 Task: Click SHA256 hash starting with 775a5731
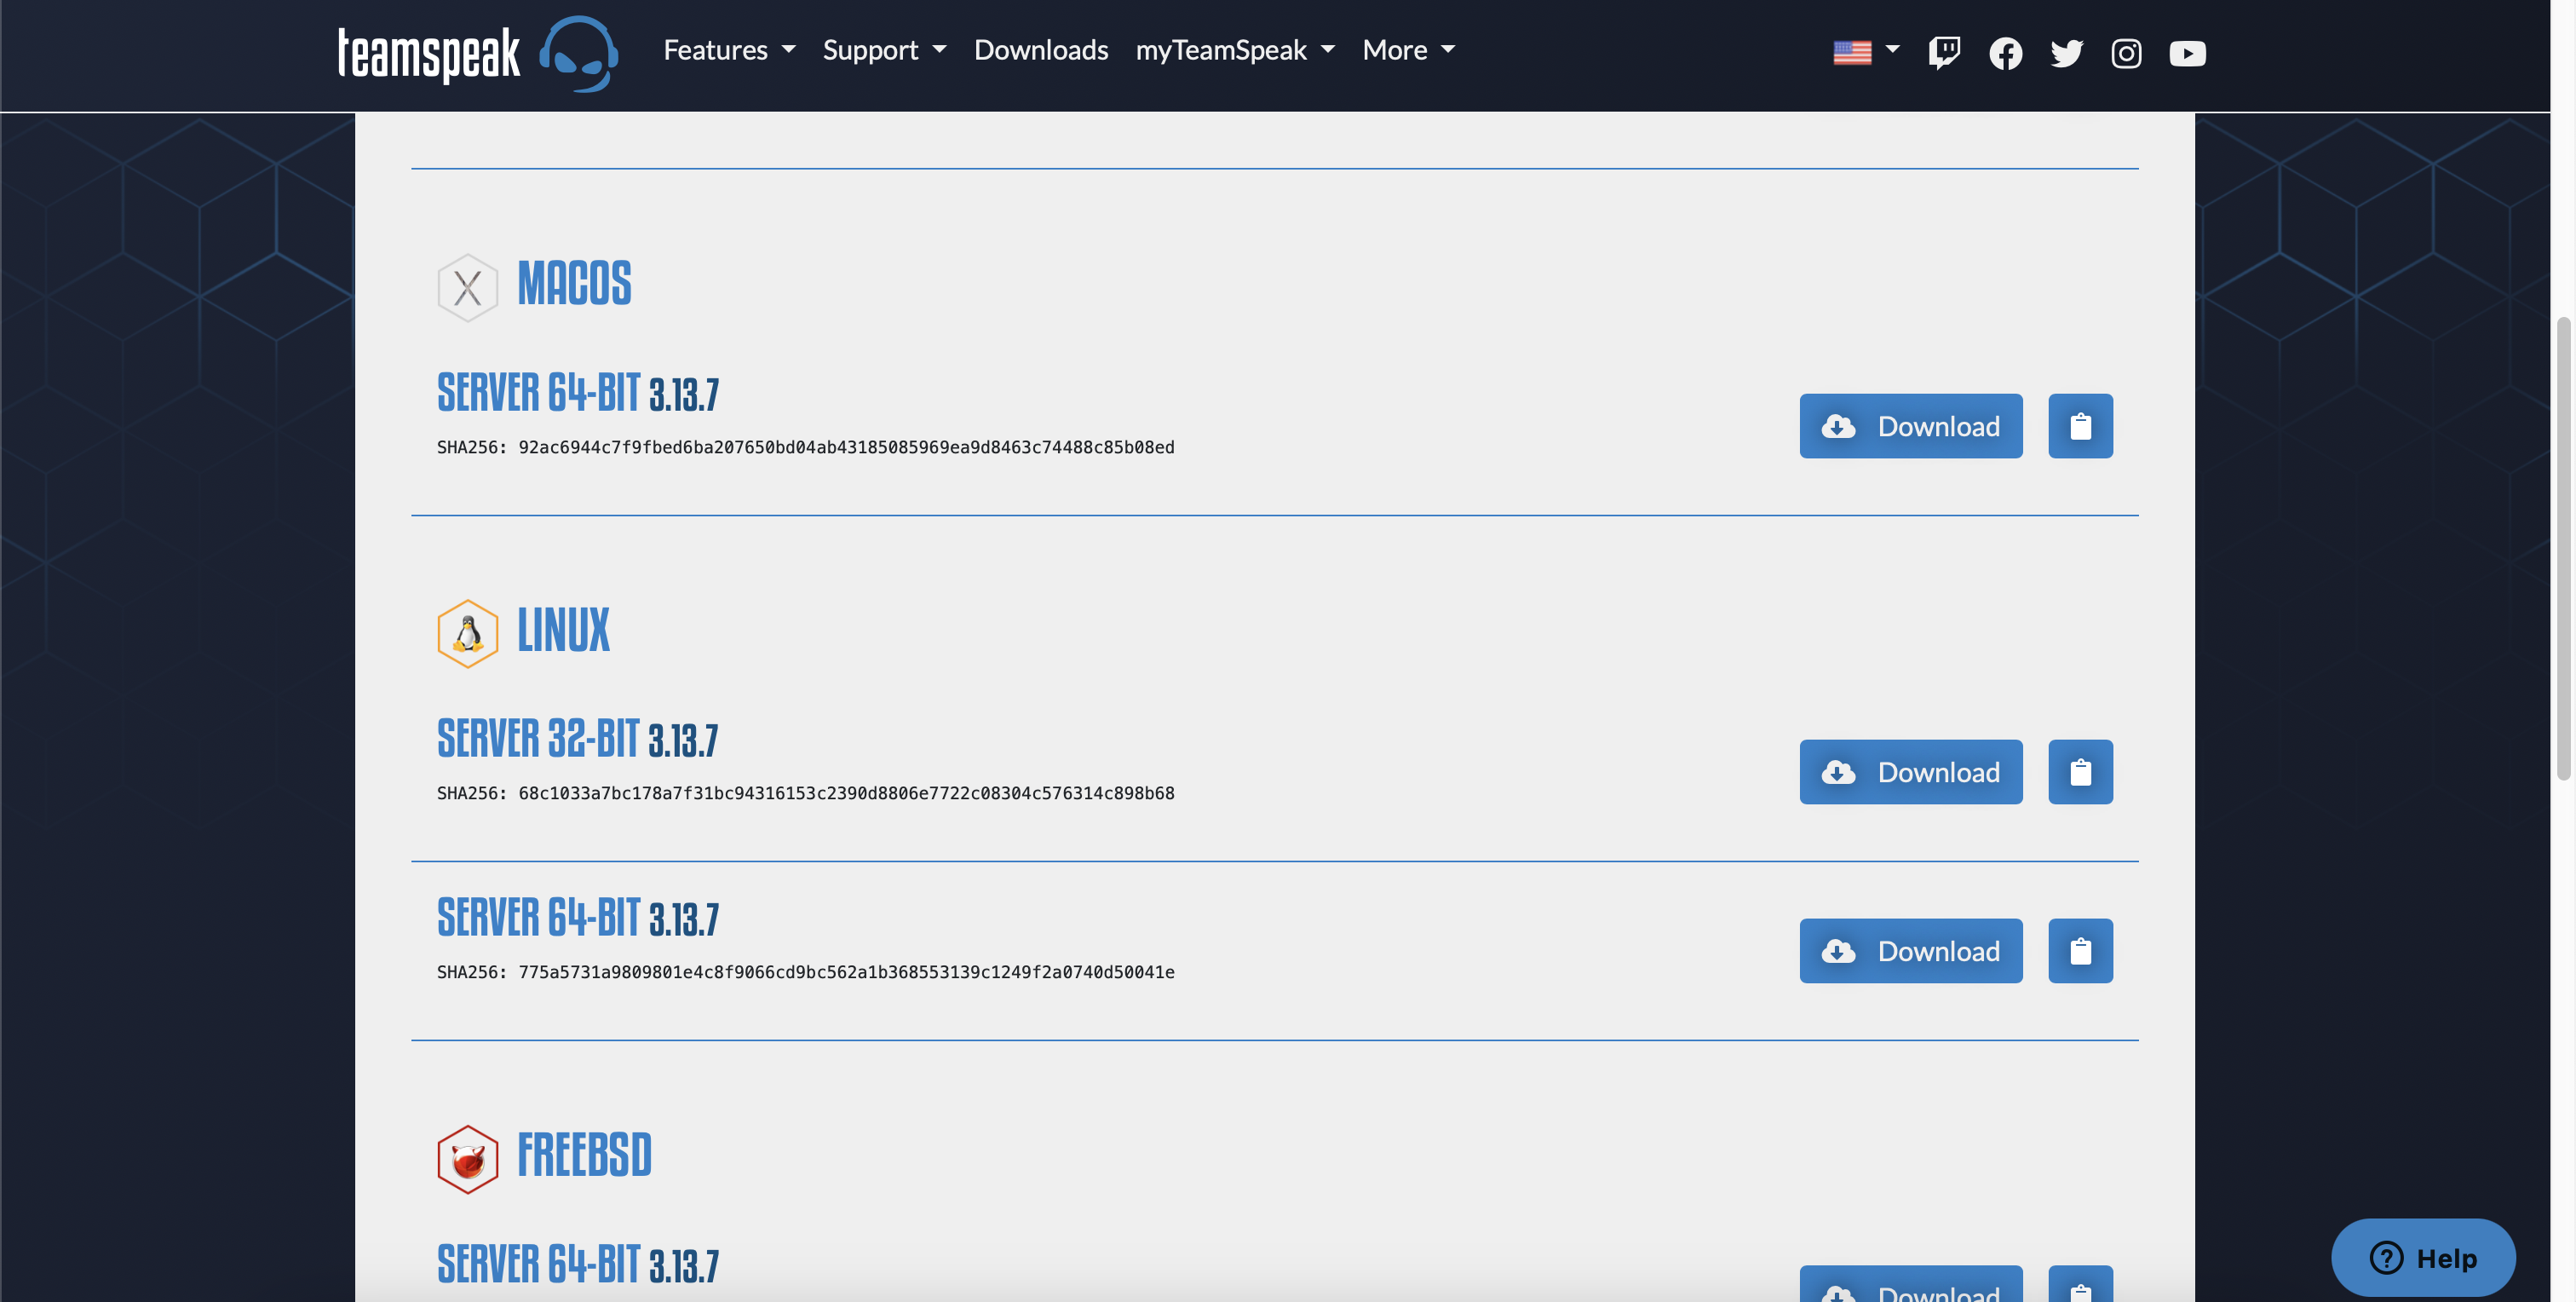pos(846,972)
